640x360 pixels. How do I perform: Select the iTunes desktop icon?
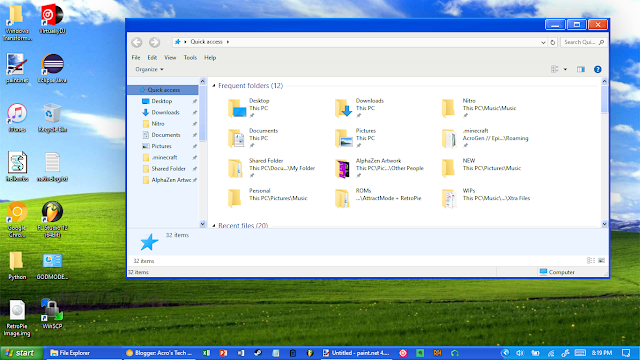tap(17, 118)
